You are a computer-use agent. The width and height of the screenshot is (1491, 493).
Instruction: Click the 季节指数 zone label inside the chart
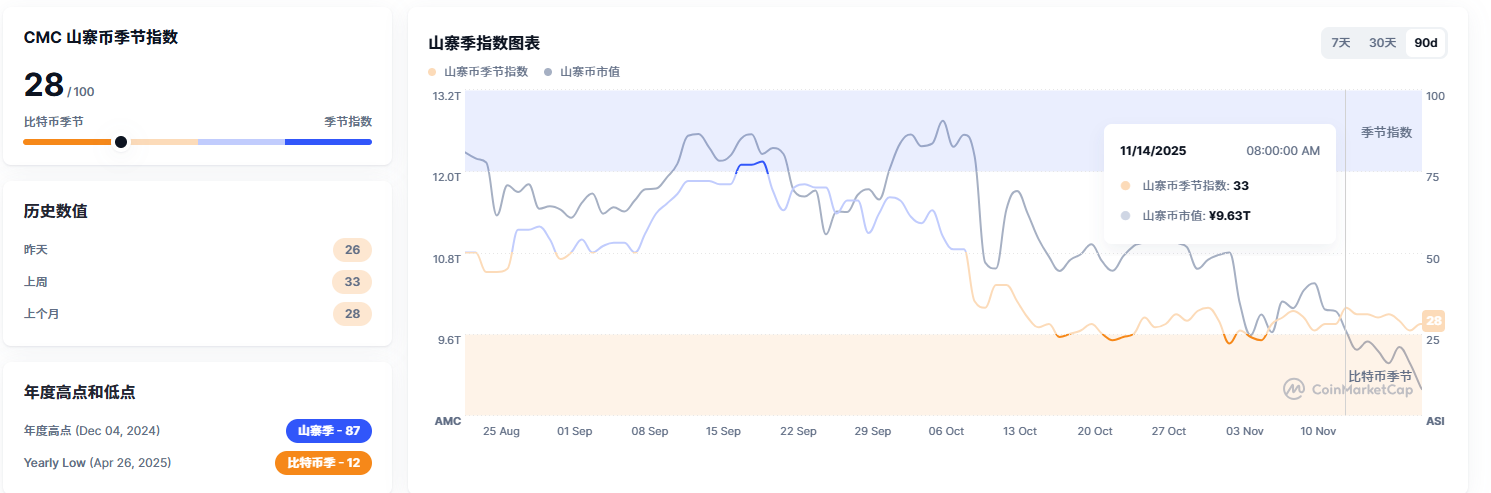pos(1386,132)
